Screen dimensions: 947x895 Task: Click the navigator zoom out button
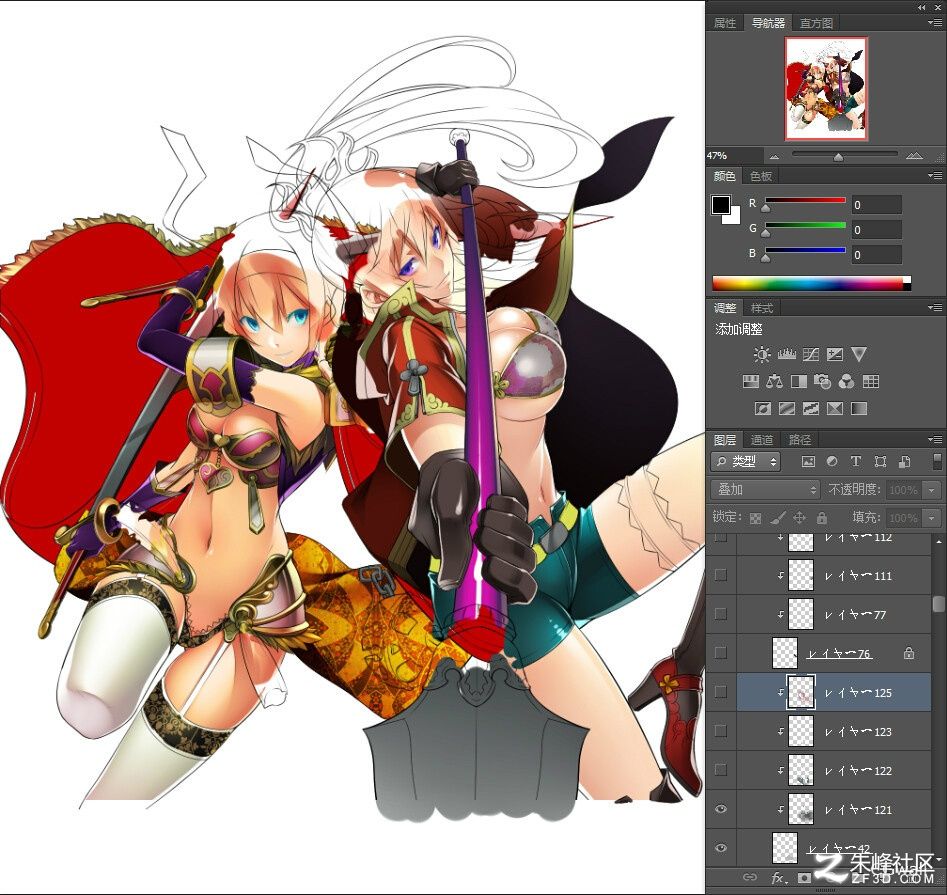tap(774, 156)
